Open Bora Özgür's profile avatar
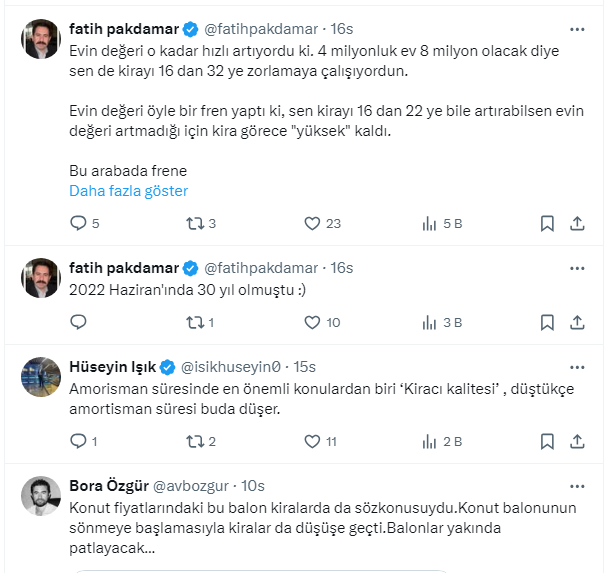Image resolution: width=615 pixels, height=573 pixels. coord(42,496)
